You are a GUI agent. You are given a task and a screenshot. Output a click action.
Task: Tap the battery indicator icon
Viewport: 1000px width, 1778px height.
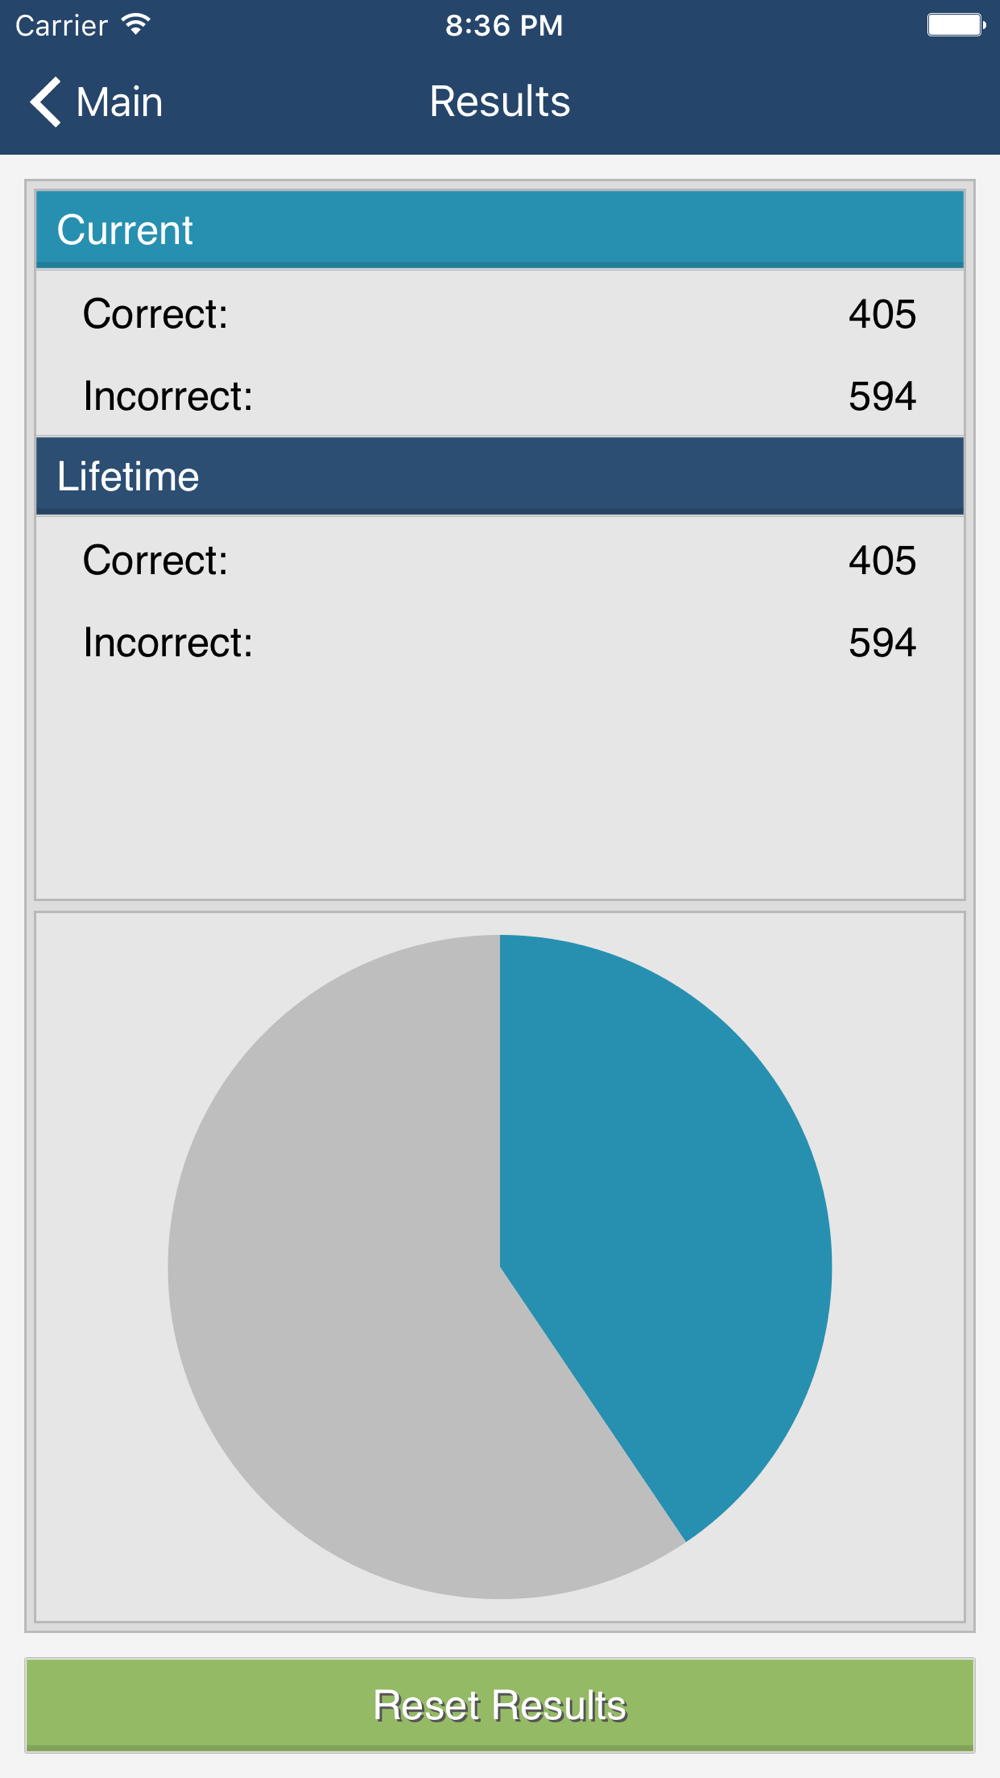coord(956,25)
